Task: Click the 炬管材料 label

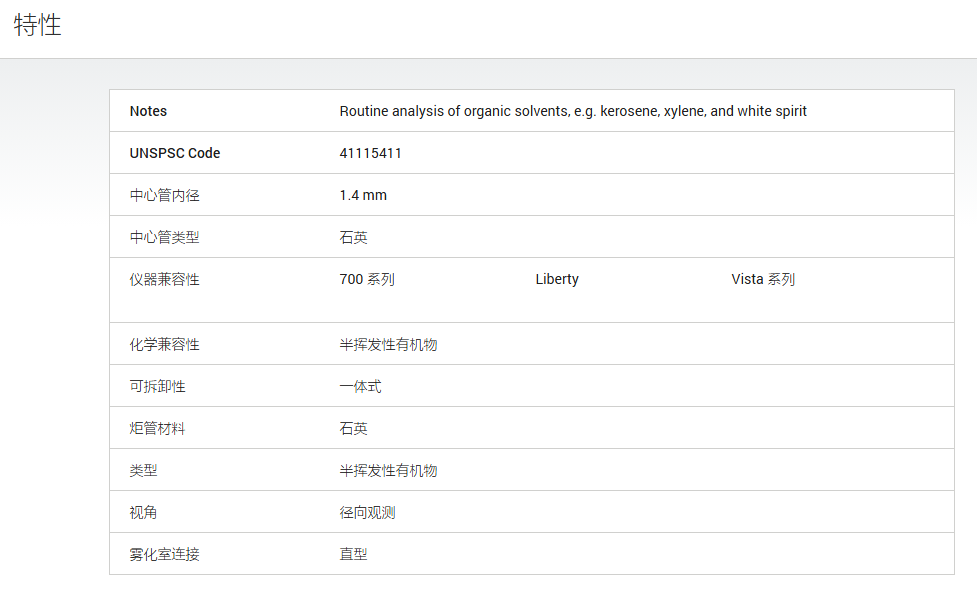Action: (x=158, y=429)
